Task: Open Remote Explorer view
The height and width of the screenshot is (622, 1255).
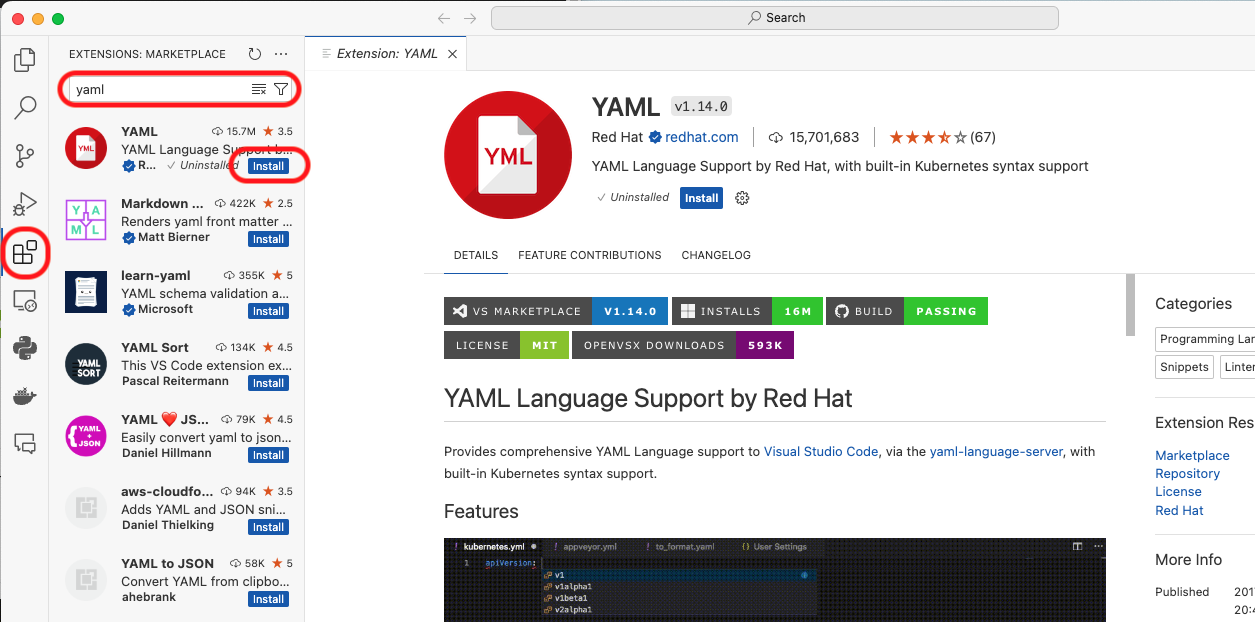Action: 25,300
